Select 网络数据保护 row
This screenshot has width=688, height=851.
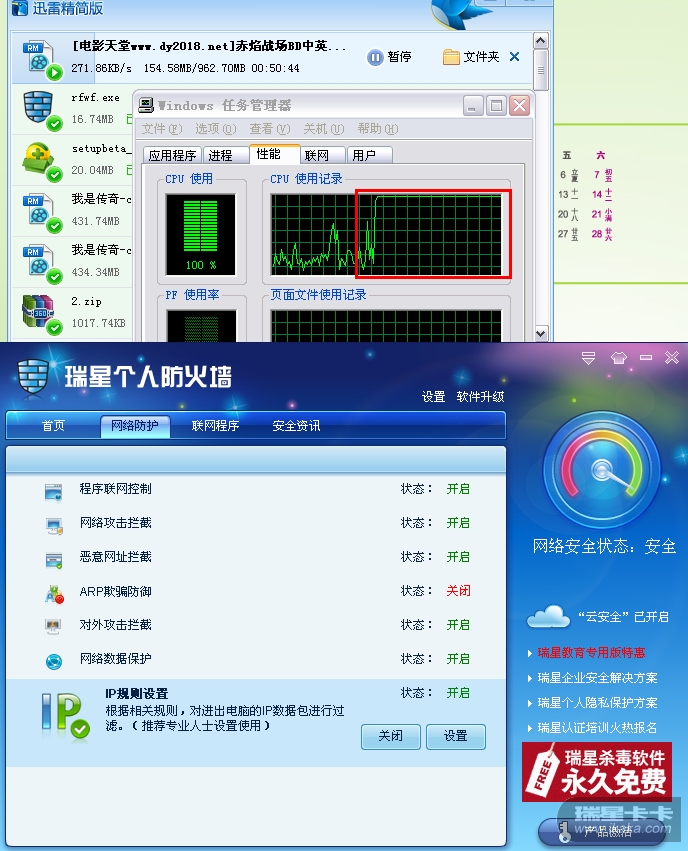256,659
